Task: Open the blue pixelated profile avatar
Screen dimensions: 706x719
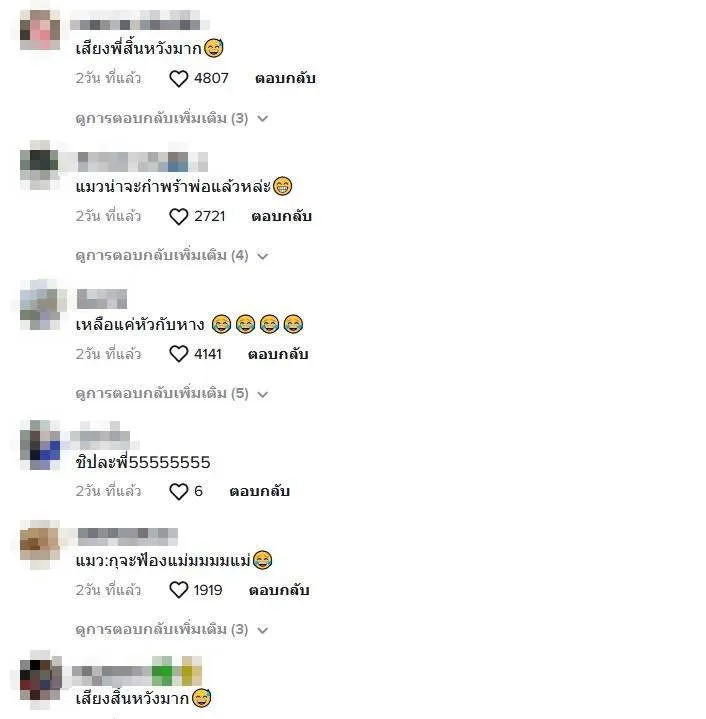Action: point(40,445)
